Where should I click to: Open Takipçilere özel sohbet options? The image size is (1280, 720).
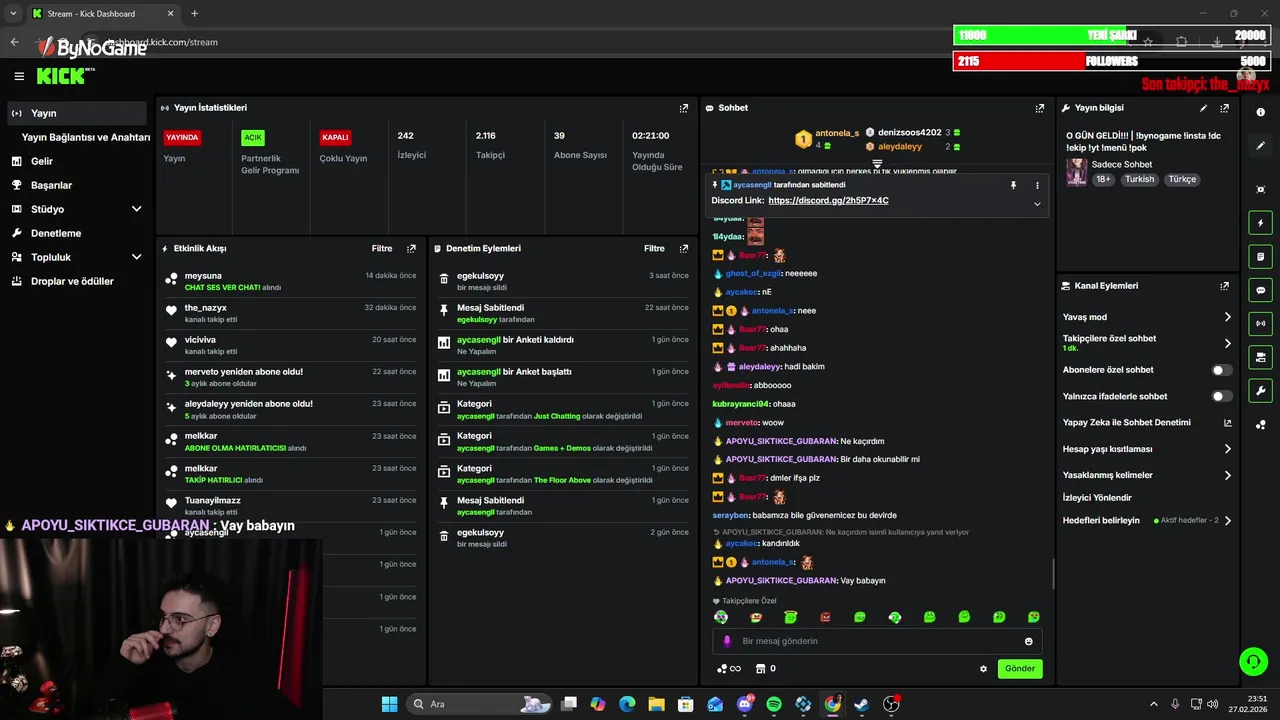click(x=1147, y=343)
